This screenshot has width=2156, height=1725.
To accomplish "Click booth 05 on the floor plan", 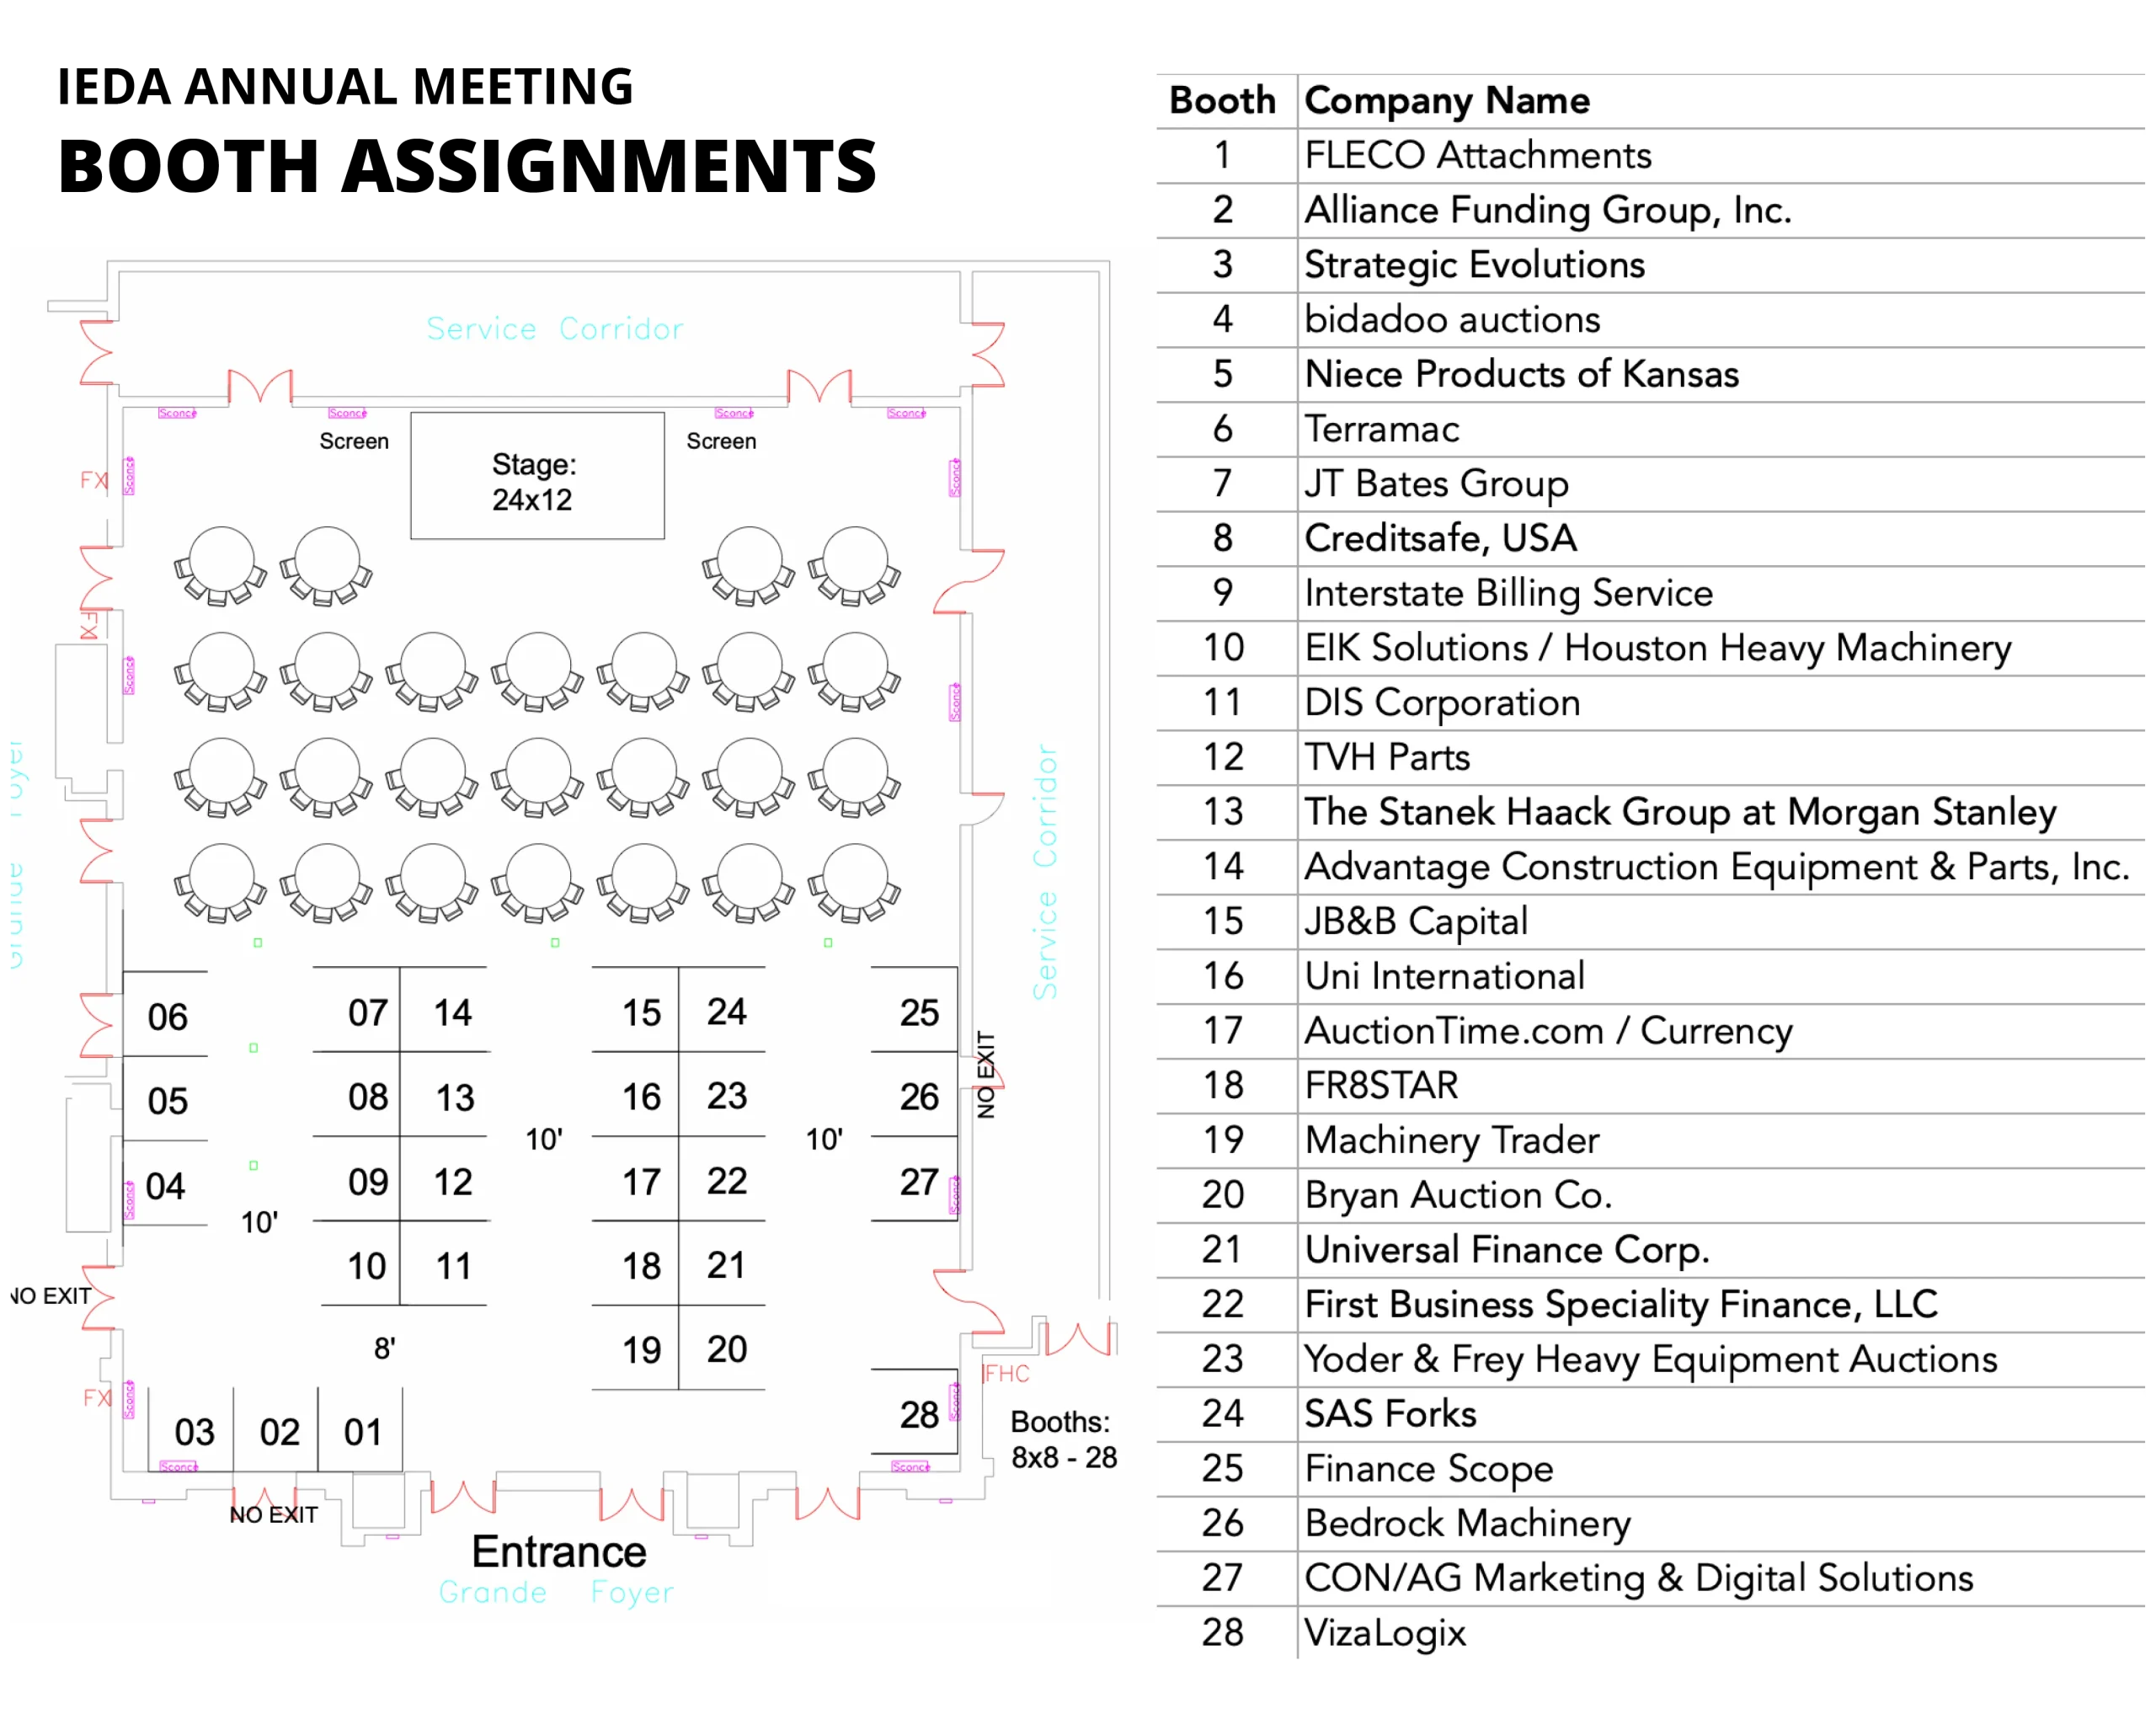I will (x=167, y=1101).
